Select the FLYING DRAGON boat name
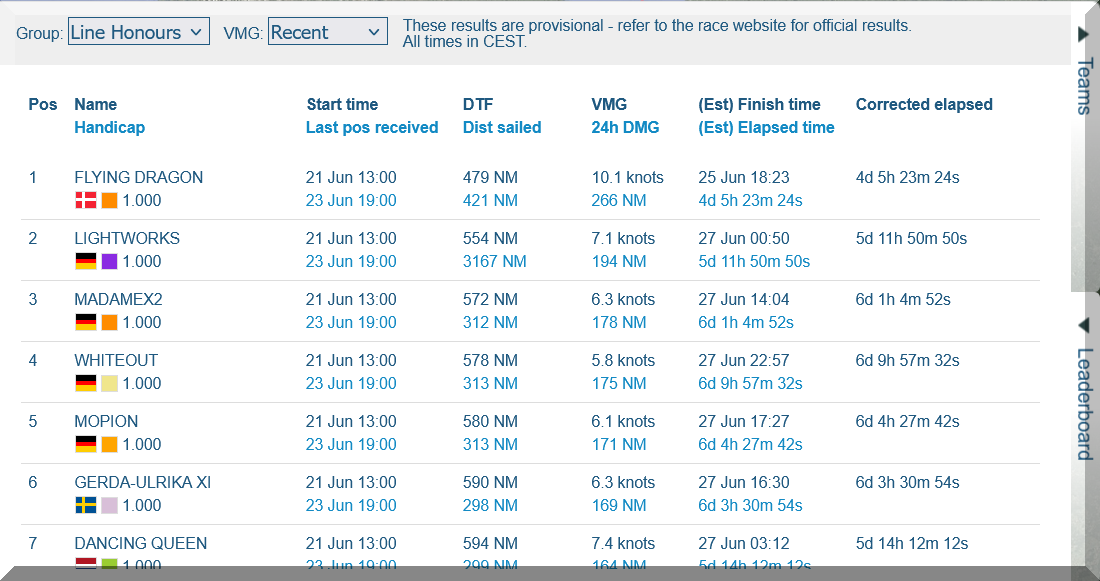The width and height of the screenshot is (1100, 581). click(138, 178)
